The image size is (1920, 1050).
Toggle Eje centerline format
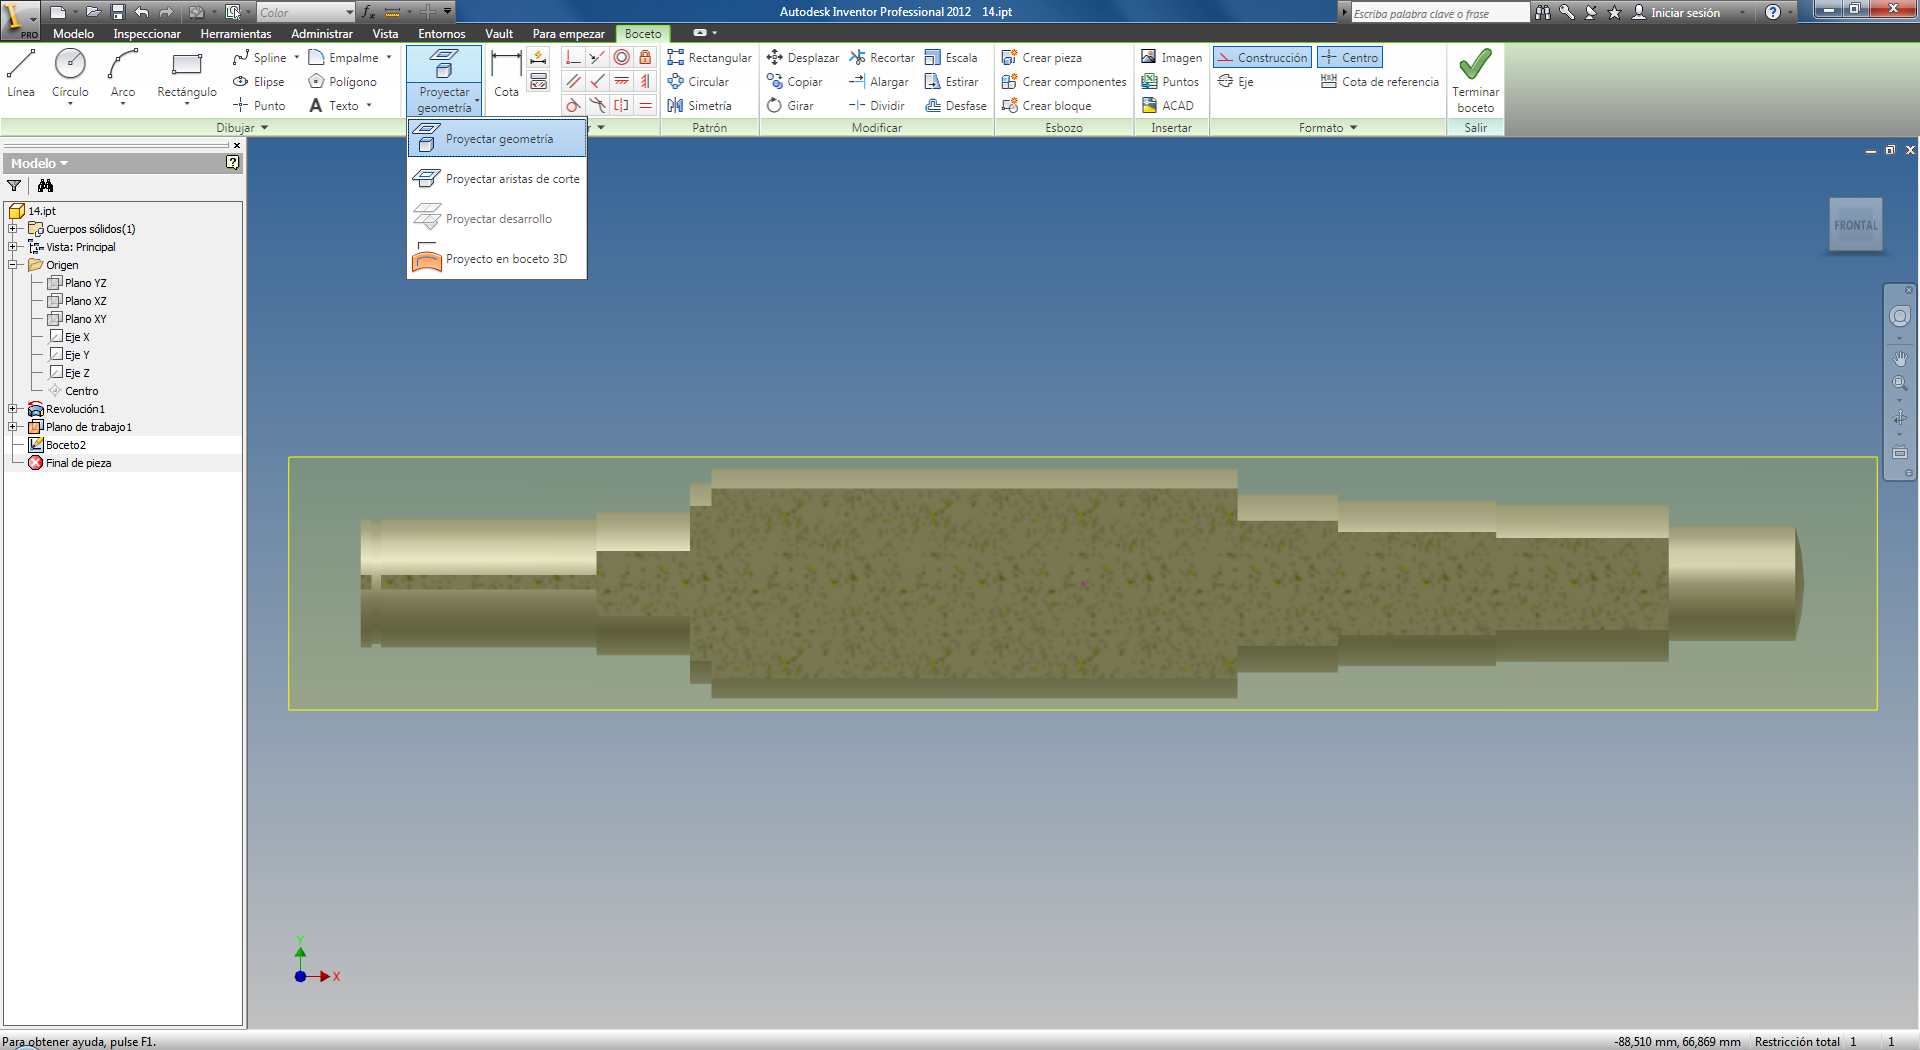coord(1235,82)
